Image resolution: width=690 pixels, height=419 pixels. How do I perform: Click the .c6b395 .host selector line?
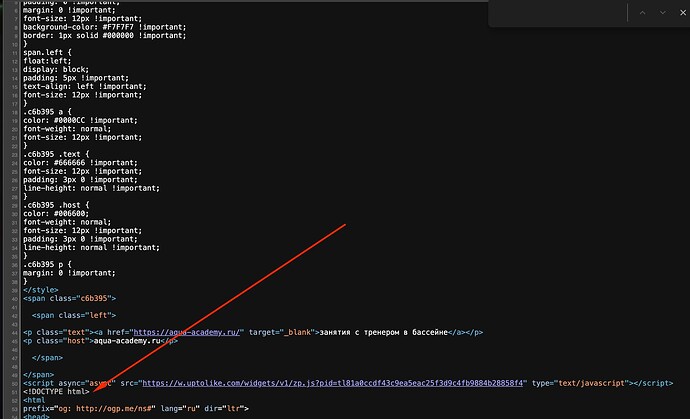pos(56,205)
